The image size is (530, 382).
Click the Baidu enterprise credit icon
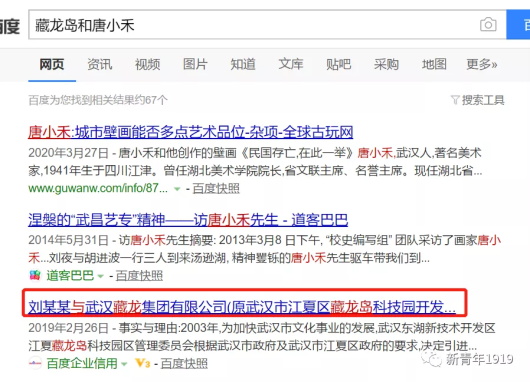click(x=35, y=363)
